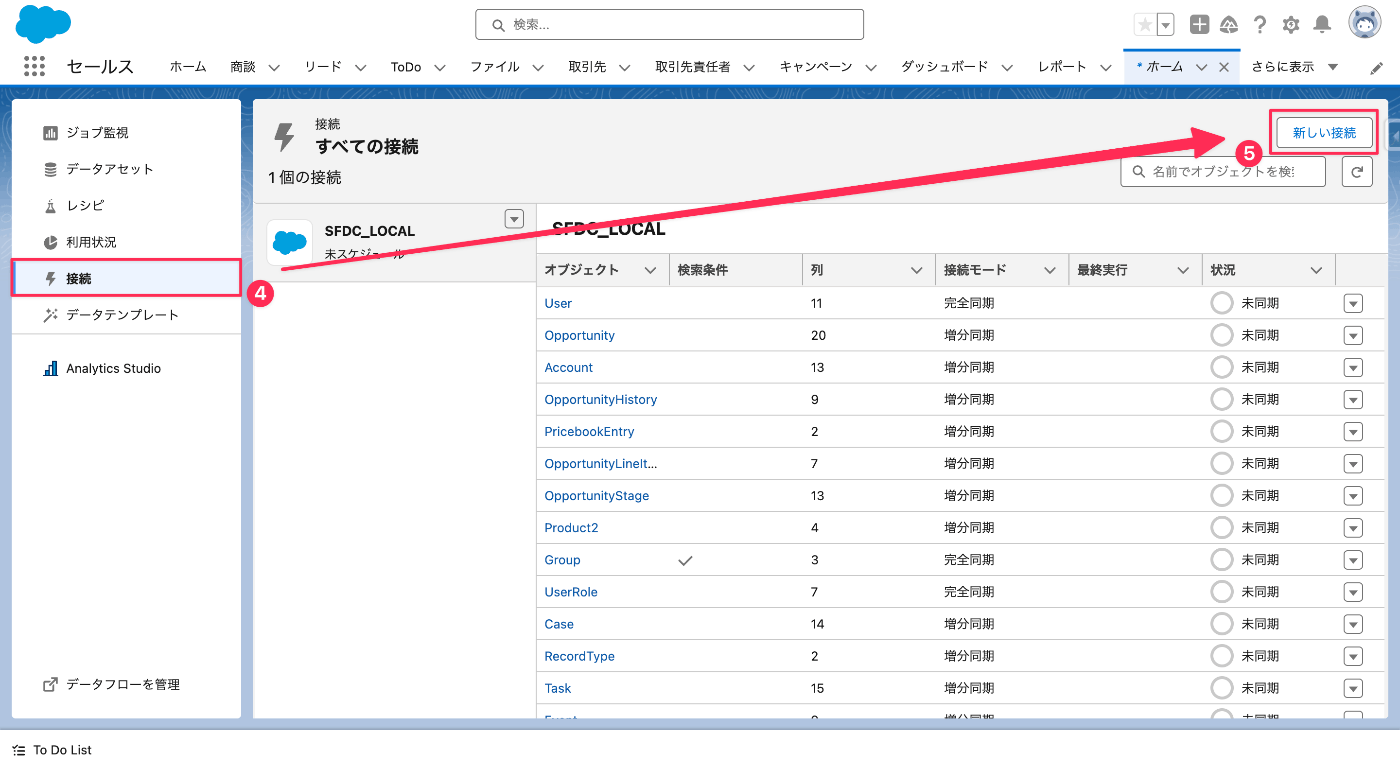Screen dimensions: 1400x769
Task: Expand the 商談 tab chevron
Action: 274,68
